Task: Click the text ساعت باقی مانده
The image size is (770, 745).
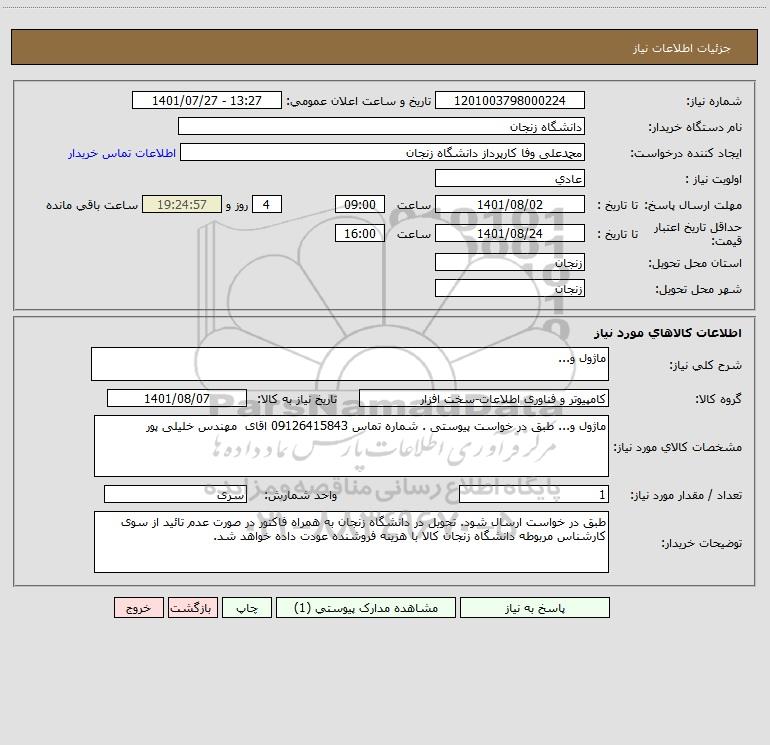Action: [x=92, y=205]
